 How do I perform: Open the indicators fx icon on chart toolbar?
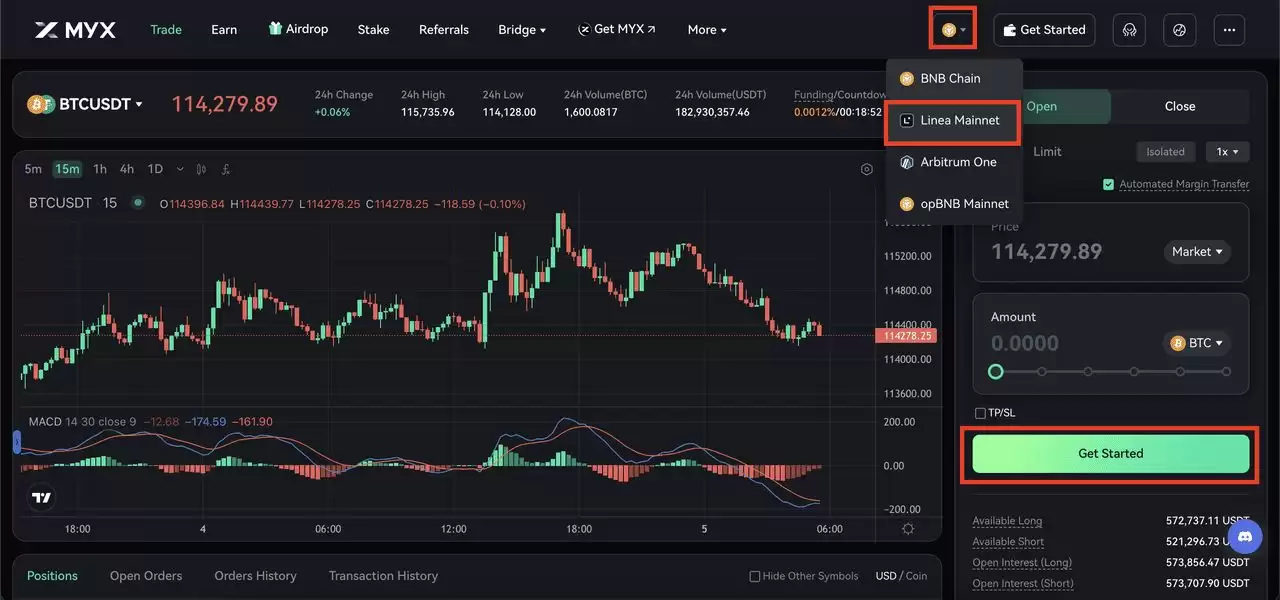226,169
